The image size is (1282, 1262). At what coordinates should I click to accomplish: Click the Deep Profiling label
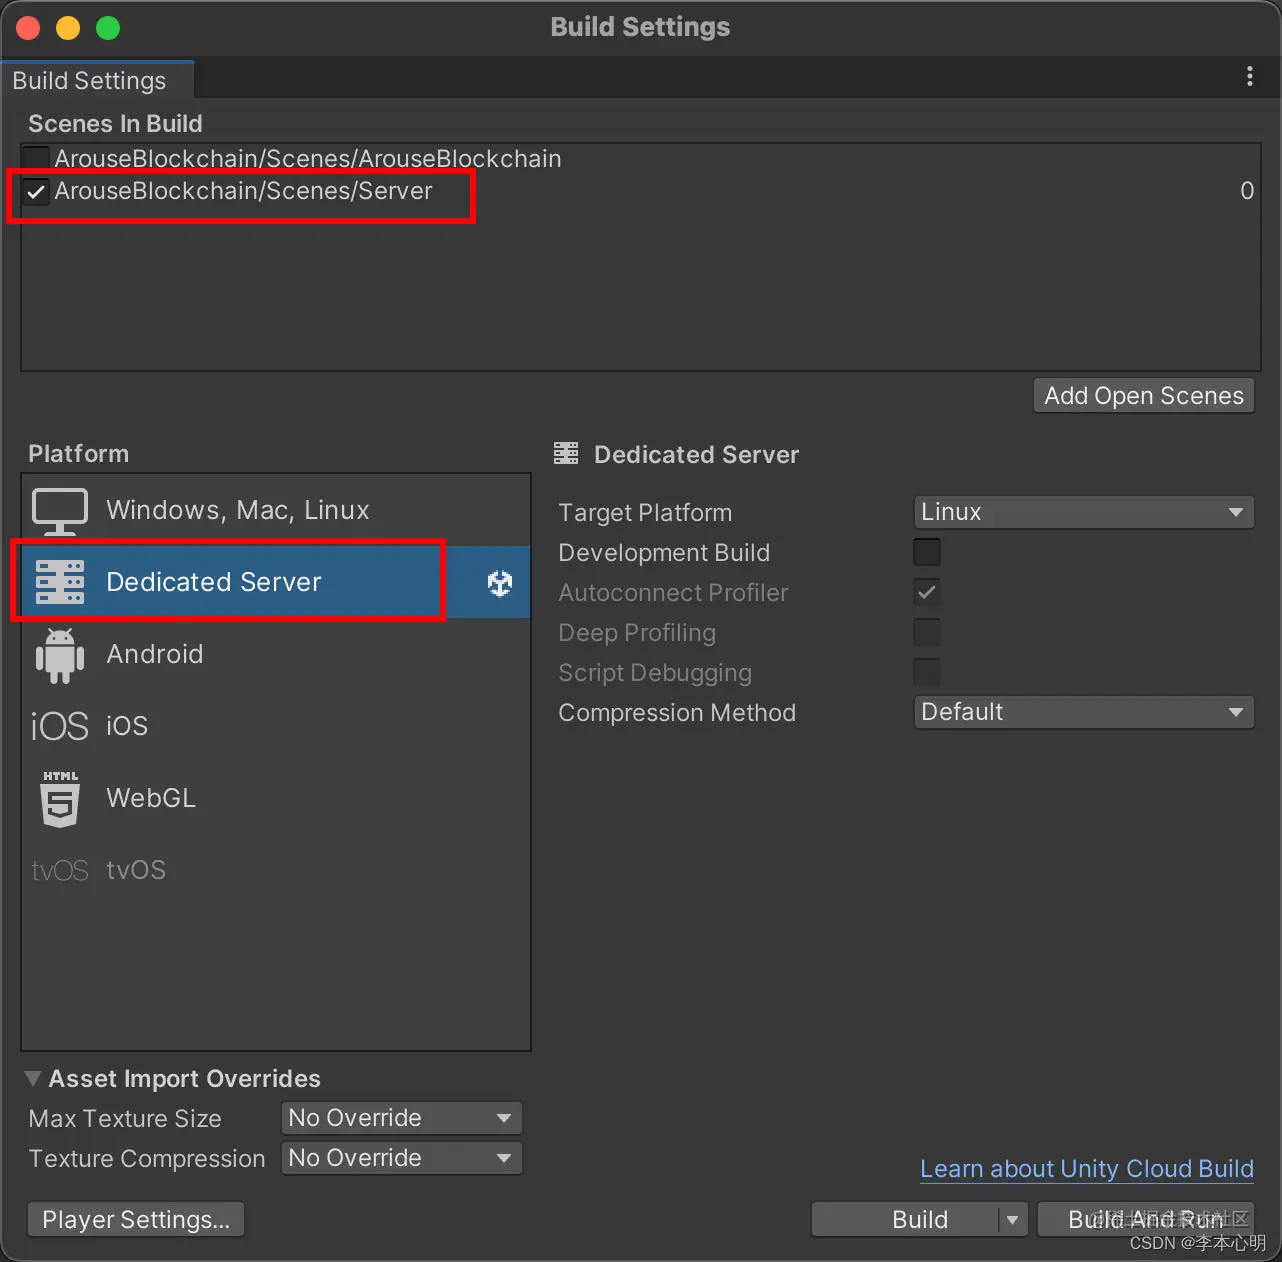[637, 633]
